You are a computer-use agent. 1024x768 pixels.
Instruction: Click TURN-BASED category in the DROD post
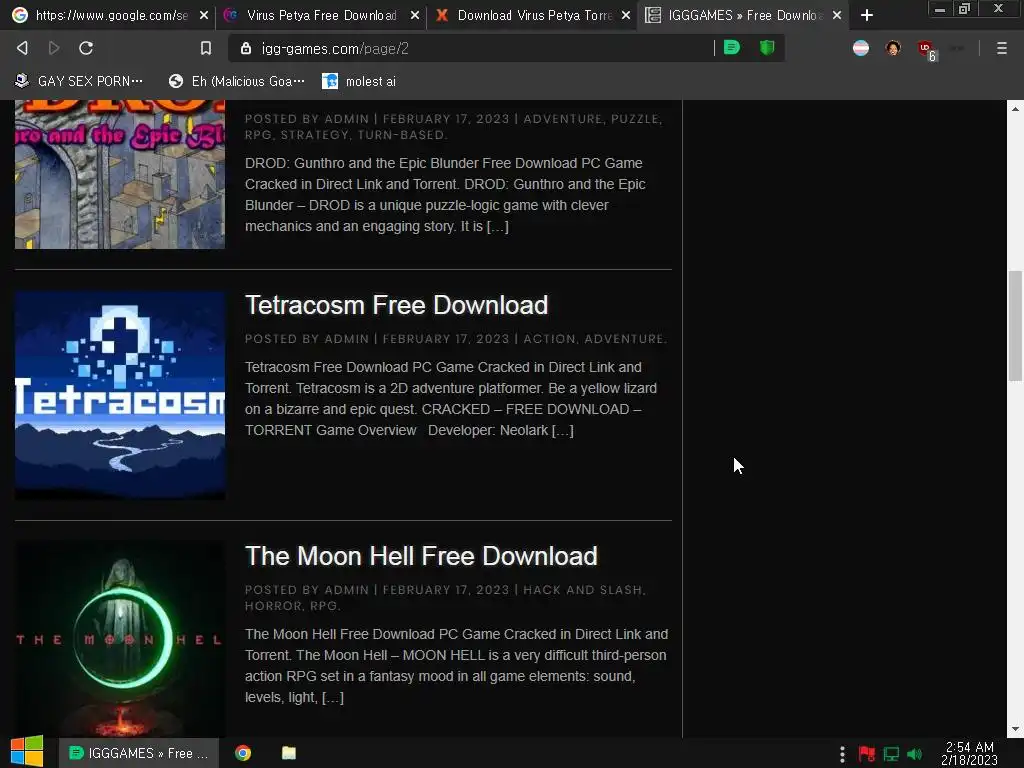coord(400,135)
